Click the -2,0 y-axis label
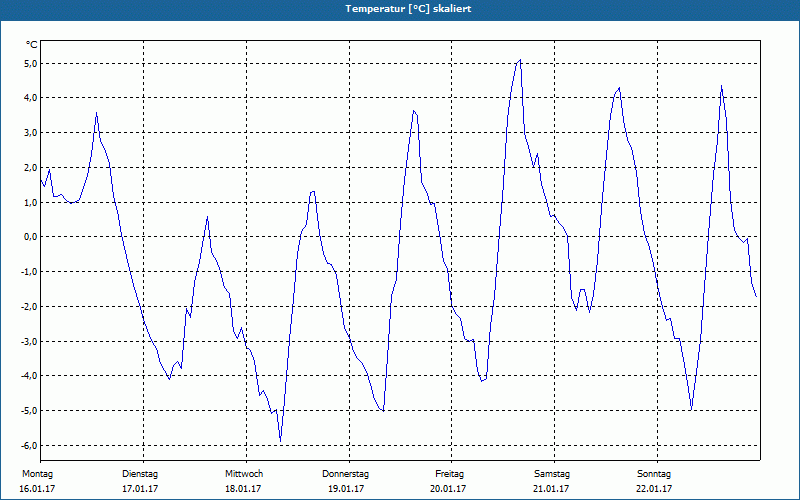 click(30, 307)
